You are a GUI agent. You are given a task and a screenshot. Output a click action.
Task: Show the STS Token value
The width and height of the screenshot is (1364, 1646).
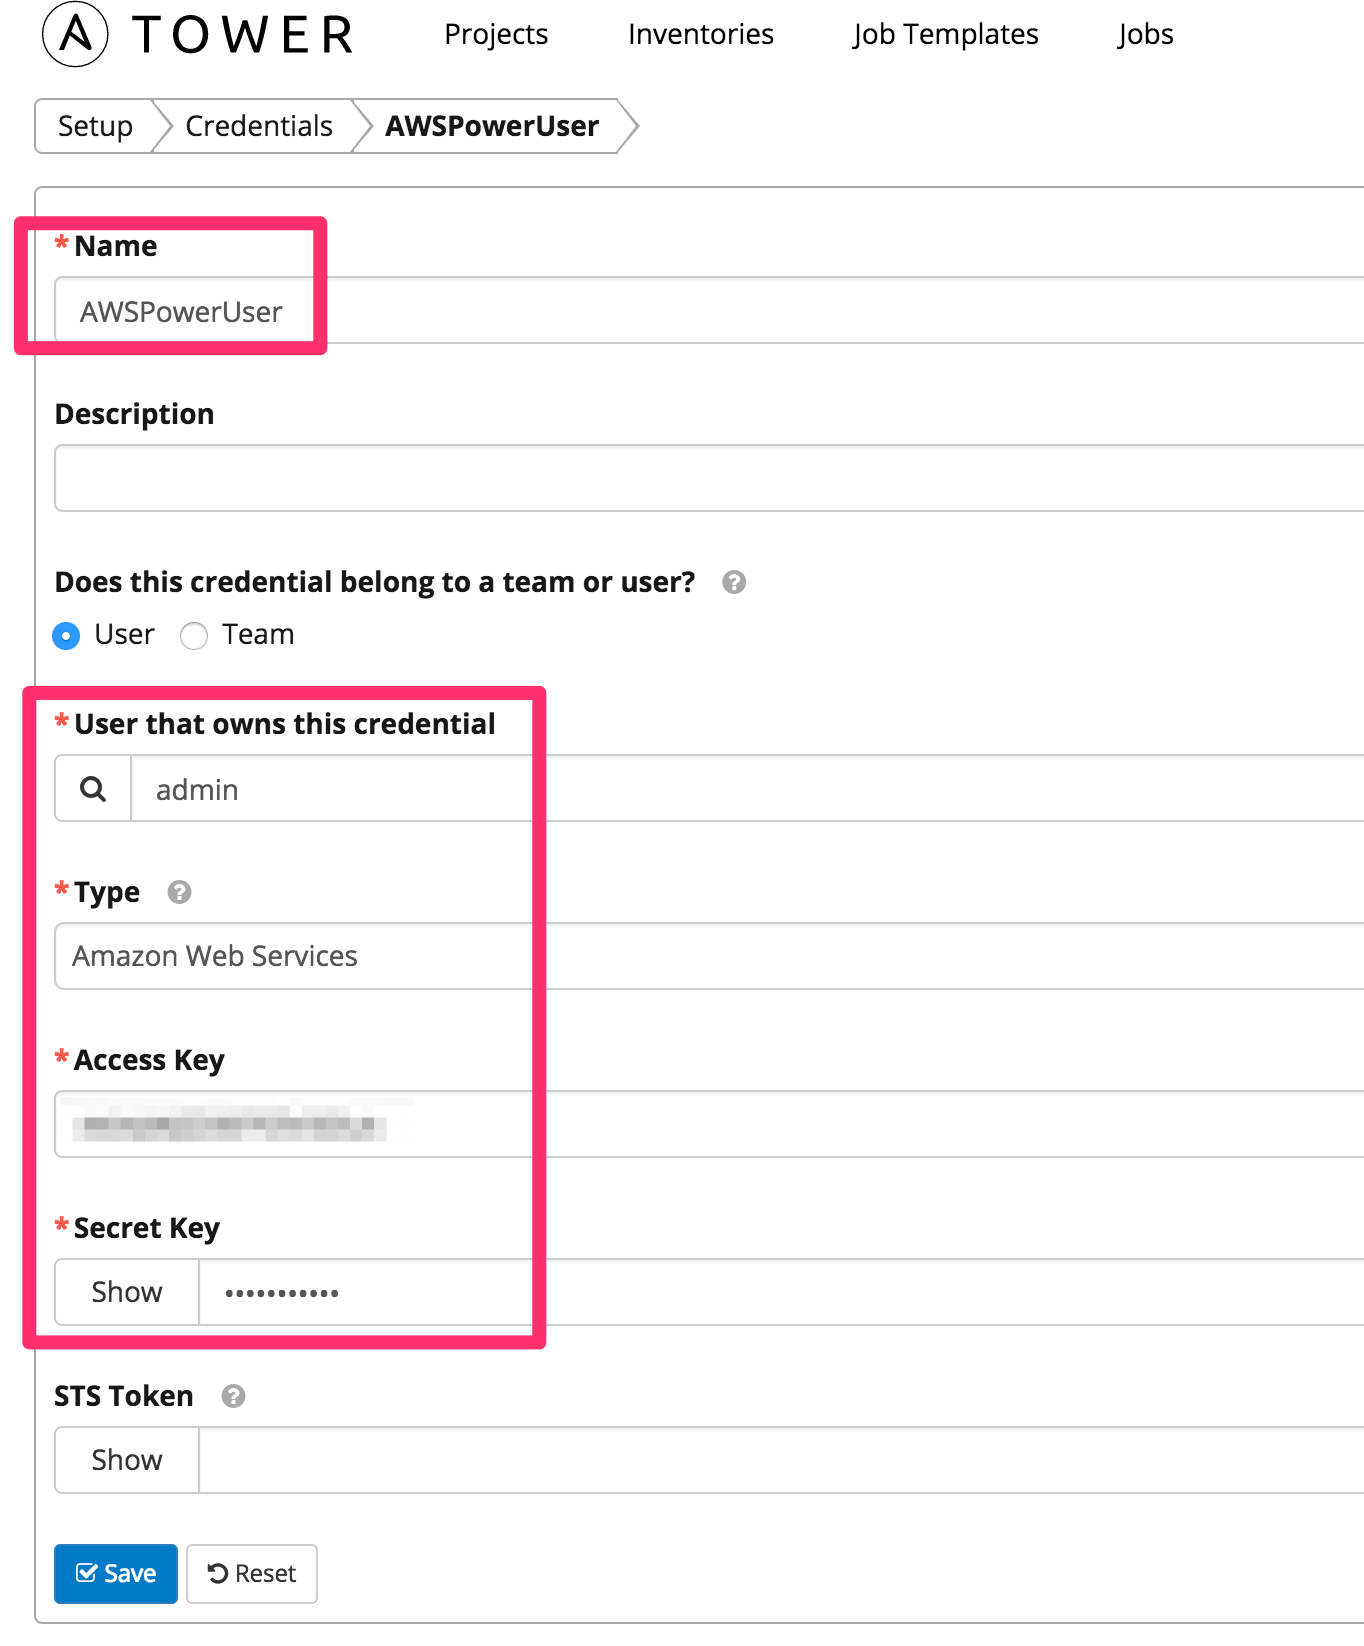point(125,1459)
